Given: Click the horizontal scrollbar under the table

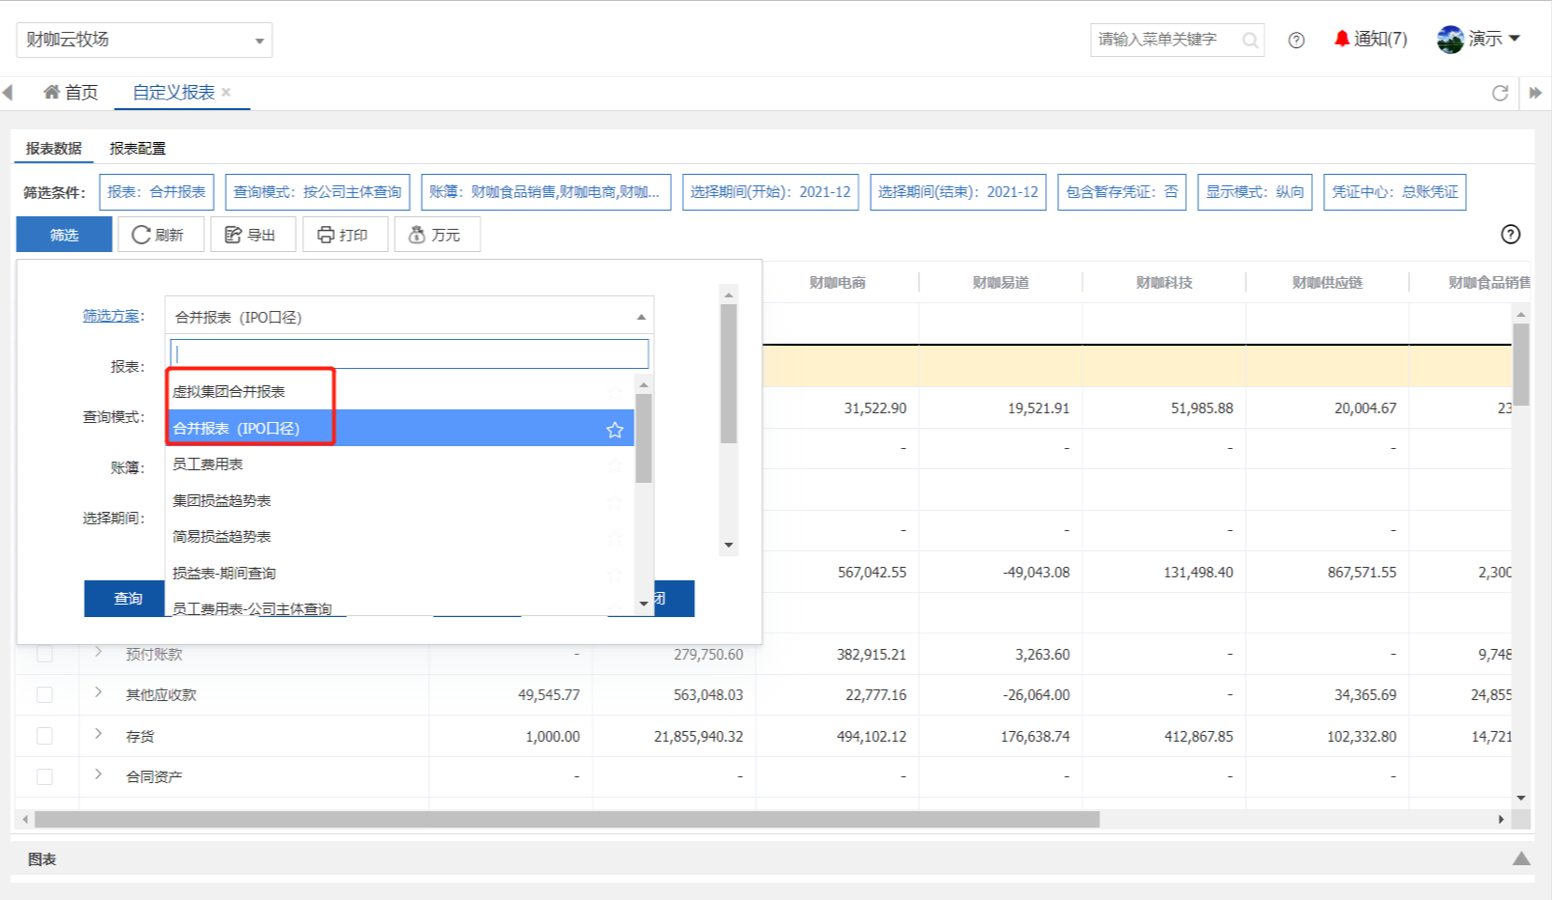Looking at the screenshot, I should [566, 819].
